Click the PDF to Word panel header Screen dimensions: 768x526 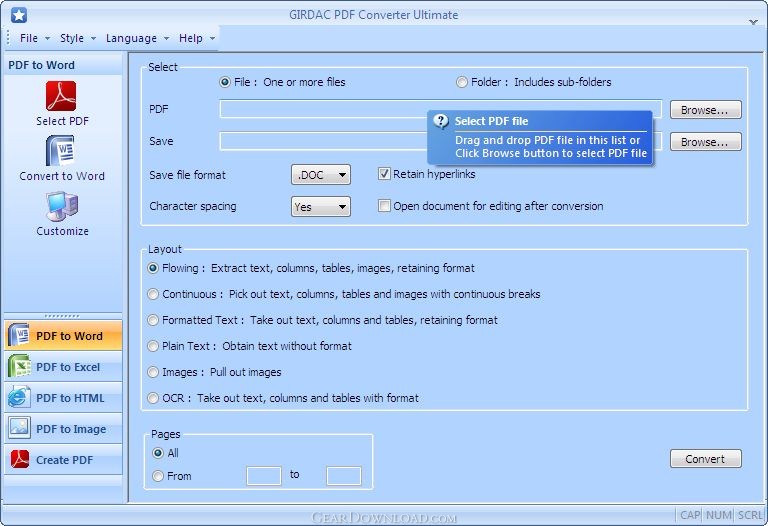[x=63, y=65]
